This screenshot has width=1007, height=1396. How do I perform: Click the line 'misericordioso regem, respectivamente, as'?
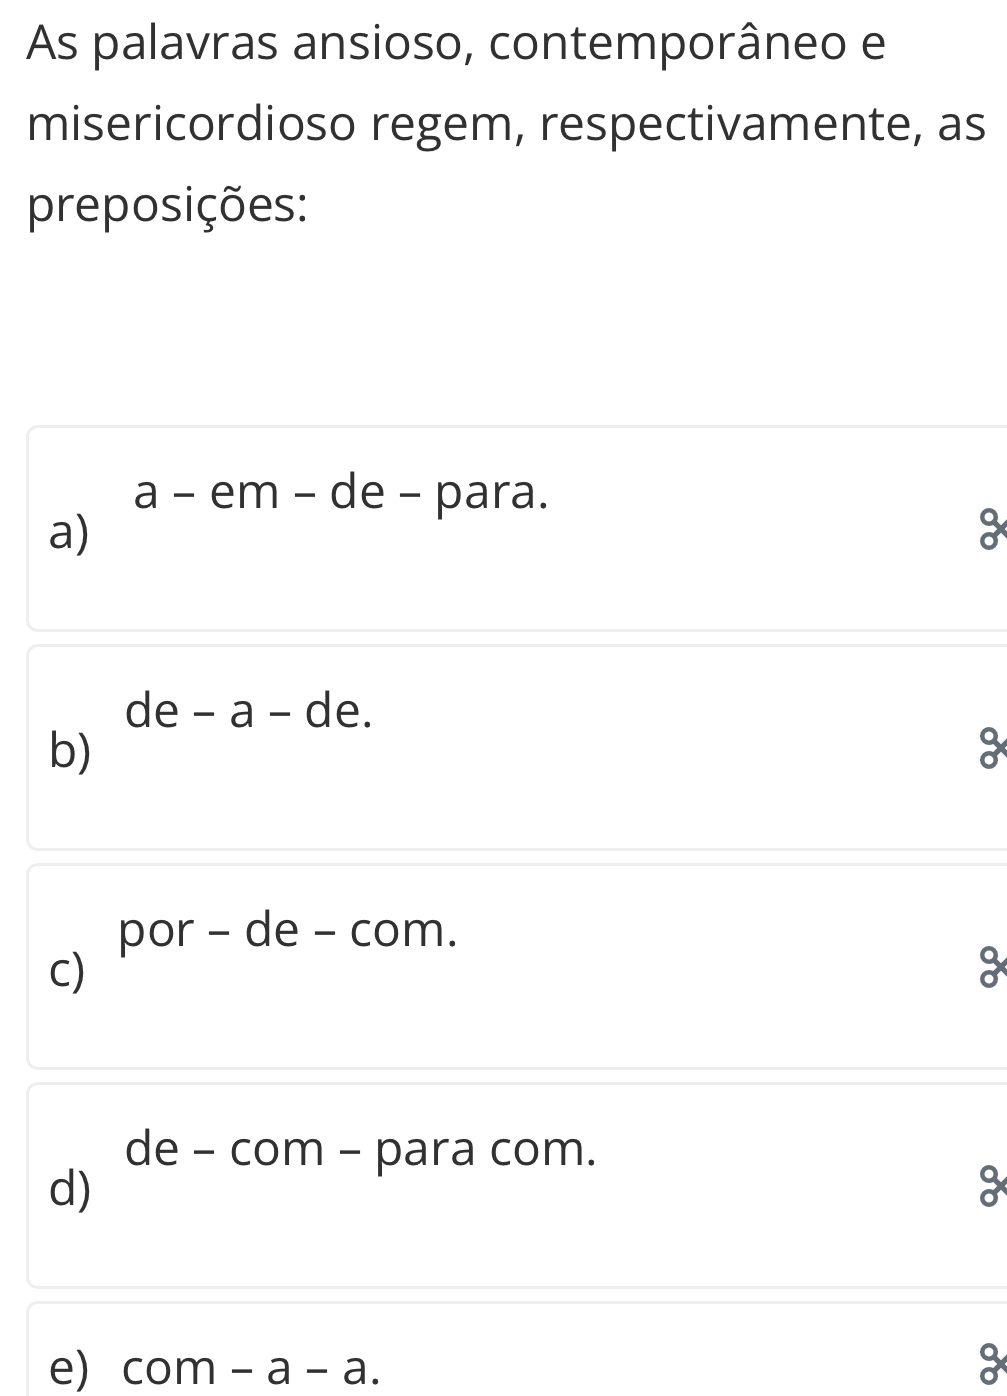(x=507, y=126)
